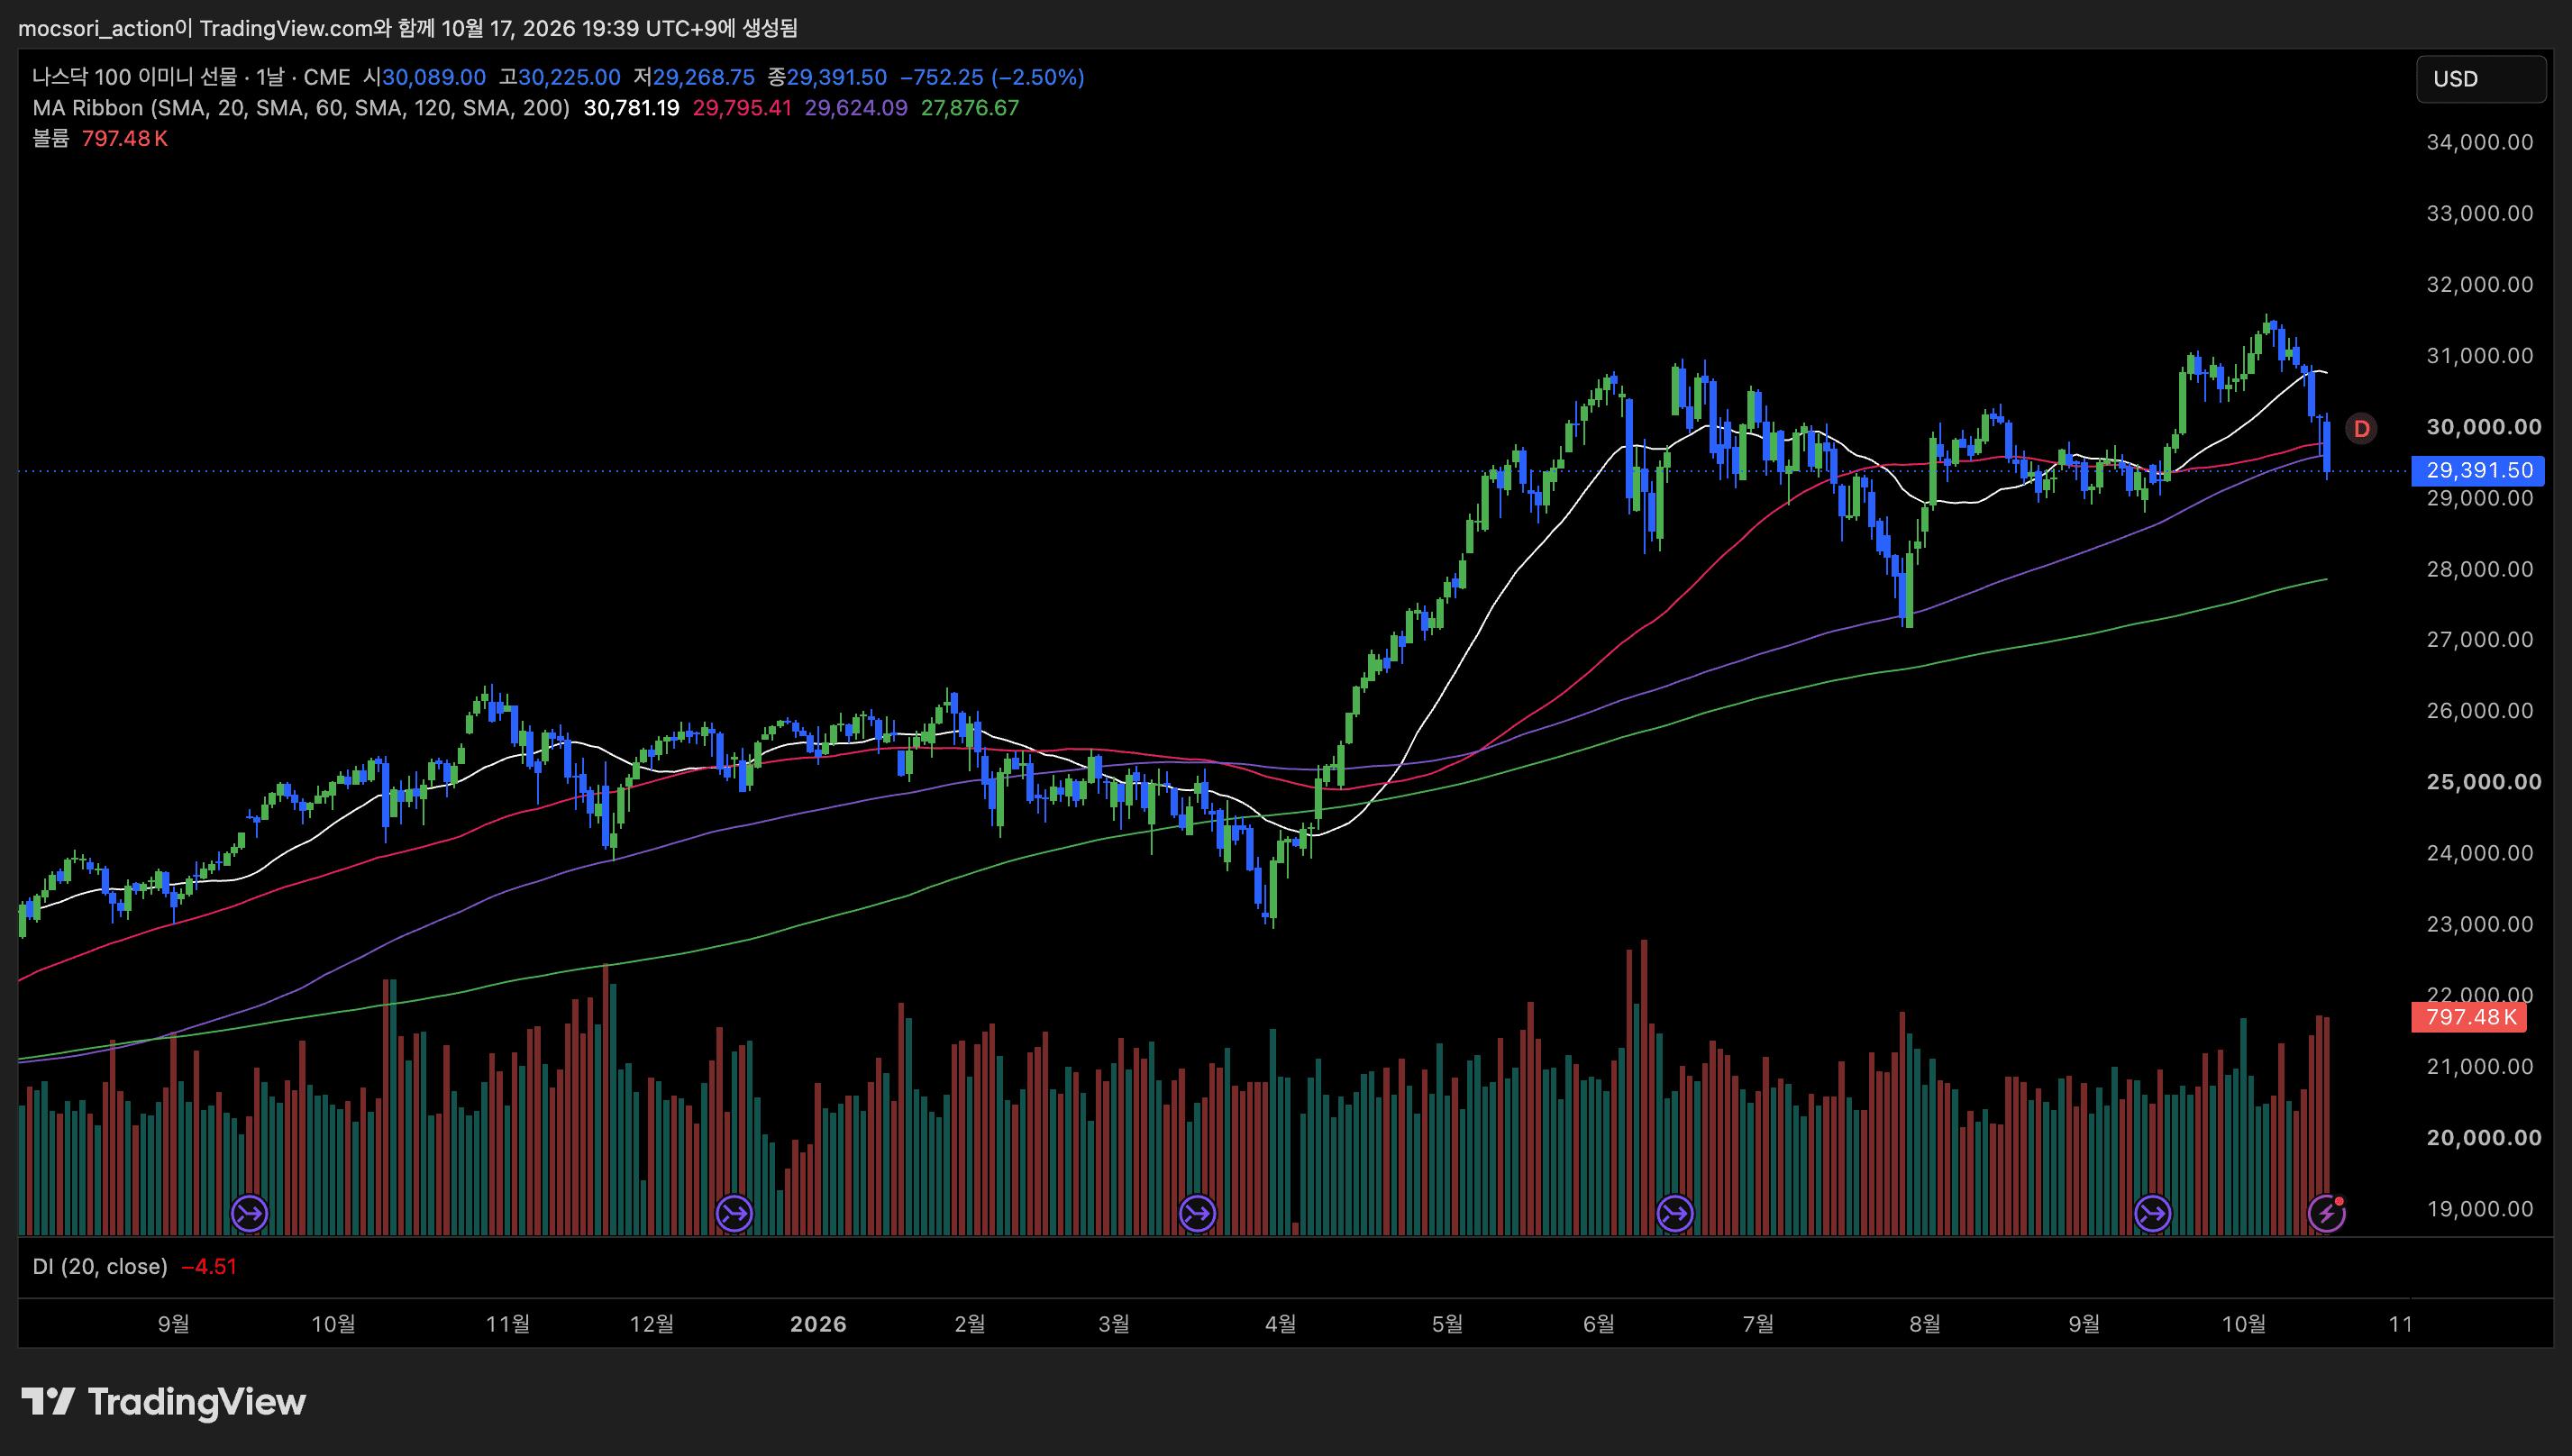The height and width of the screenshot is (1456, 2572).
Task: Click the TradingView logo
Action: pyautogui.click(x=164, y=1402)
